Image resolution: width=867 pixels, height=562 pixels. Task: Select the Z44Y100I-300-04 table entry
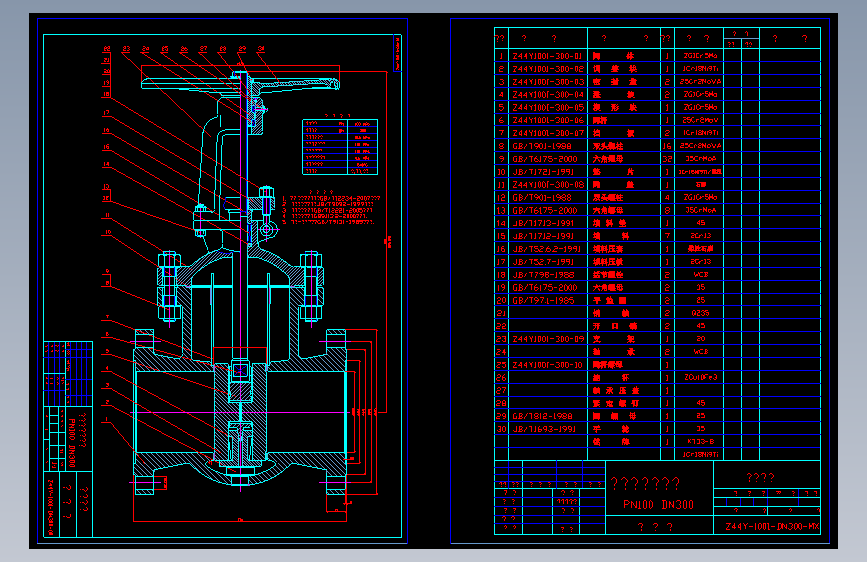click(547, 95)
